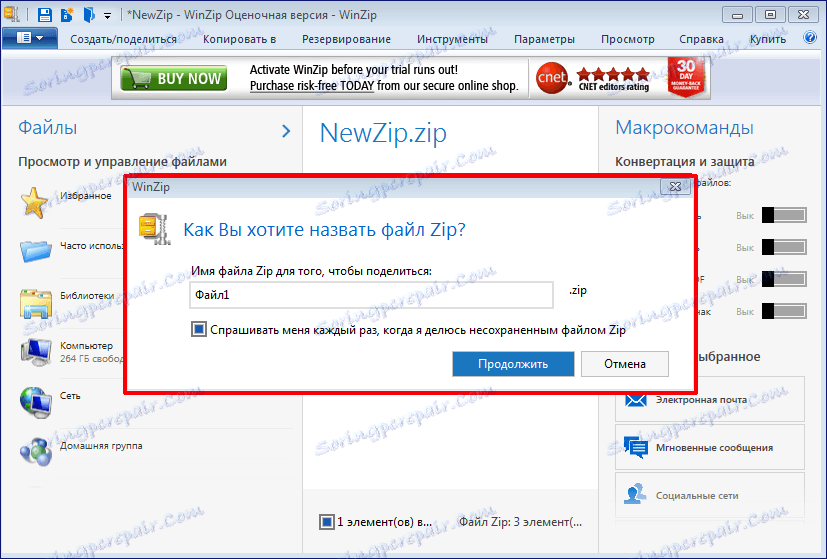Click the green BUY NOW button
827x559 pixels.
pyautogui.click(x=174, y=78)
